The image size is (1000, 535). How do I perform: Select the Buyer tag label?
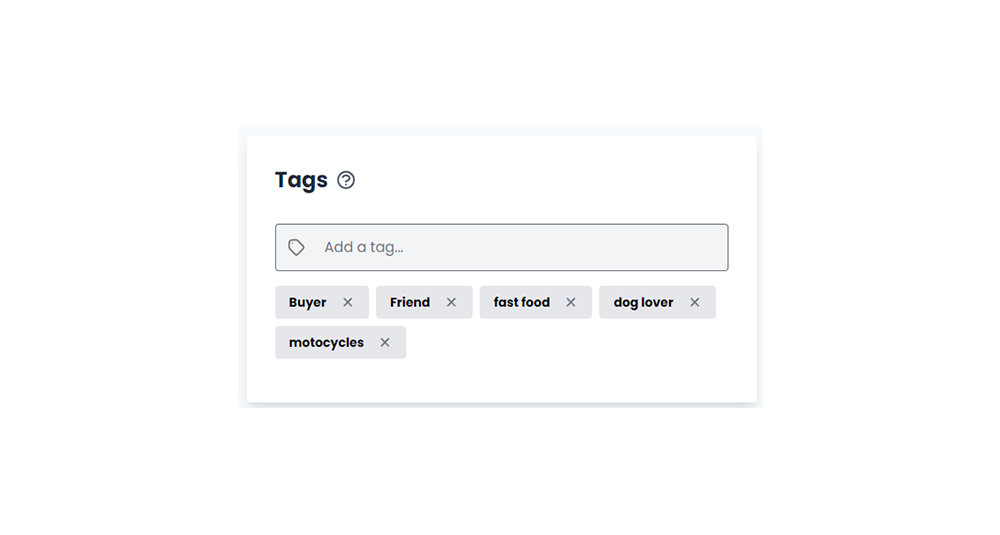click(307, 302)
